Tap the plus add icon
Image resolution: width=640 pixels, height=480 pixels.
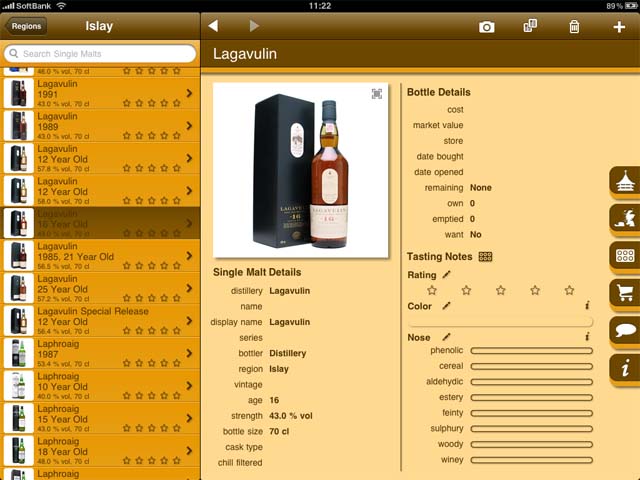619,27
